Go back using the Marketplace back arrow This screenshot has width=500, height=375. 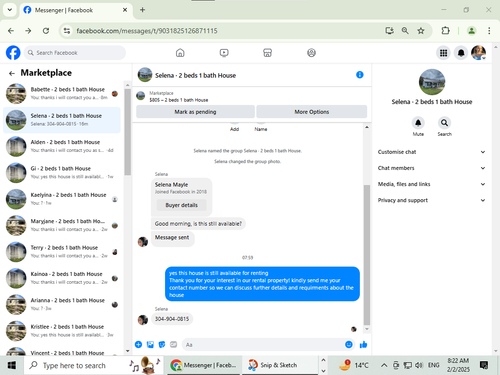[12, 73]
